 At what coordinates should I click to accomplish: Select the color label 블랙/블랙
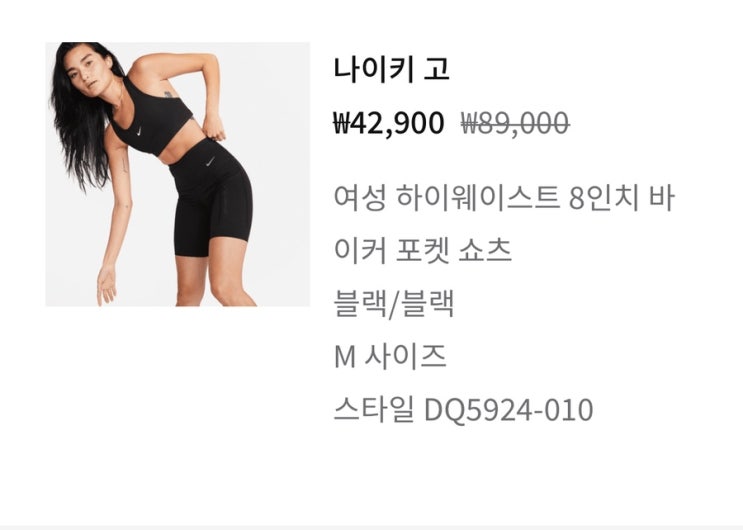tap(394, 303)
